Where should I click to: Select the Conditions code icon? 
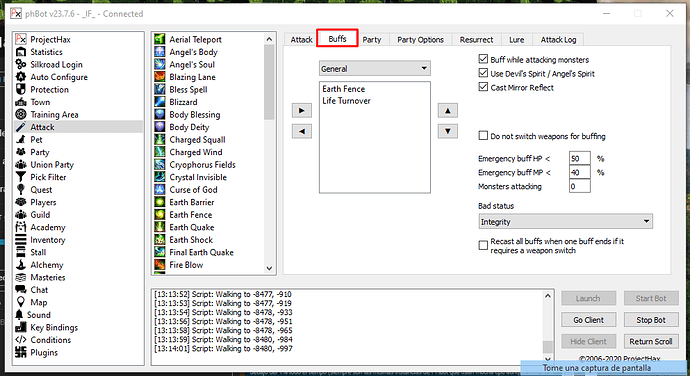pyautogui.click(x=21, y=340)
